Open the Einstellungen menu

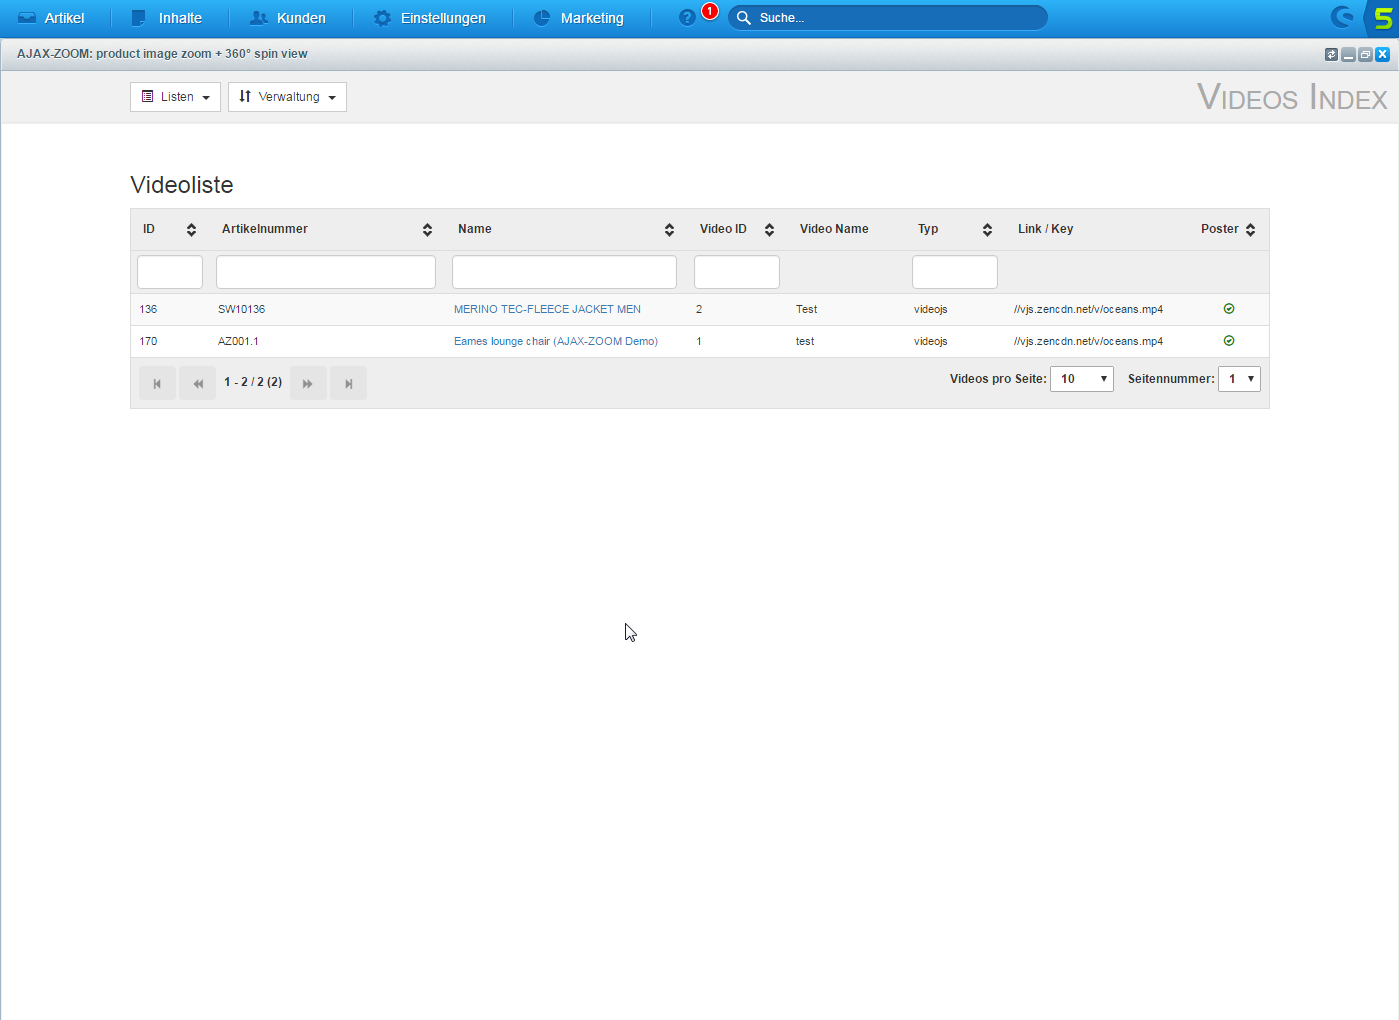tap(429, 18)
